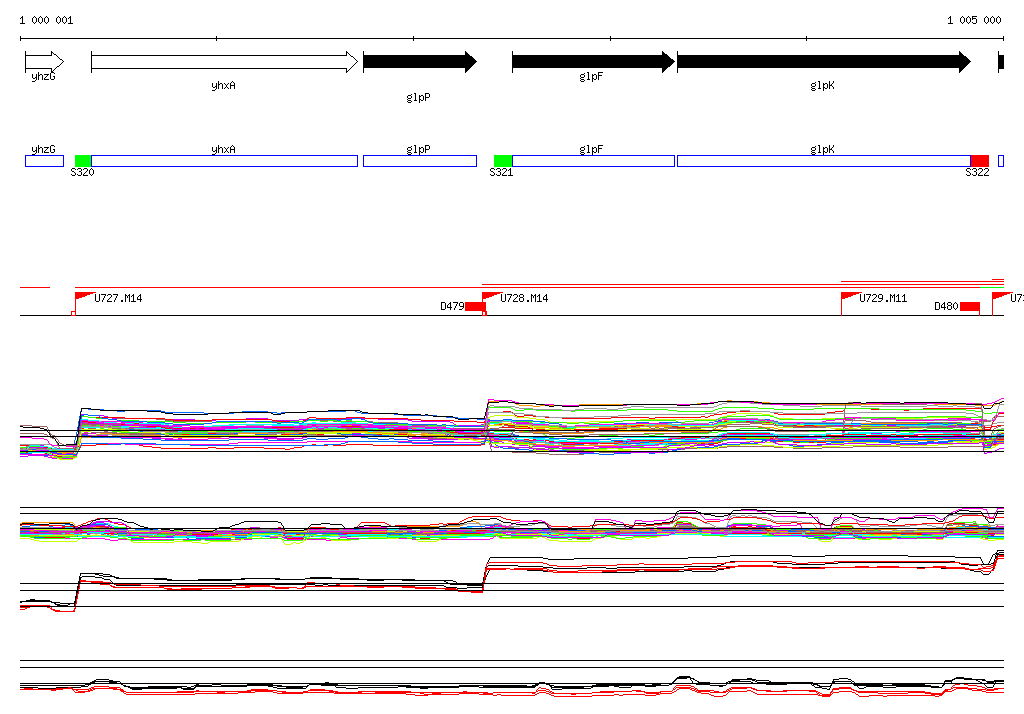This screenshot has width=1024, height=714.
Task: Select the glpP blue outlined box
Action: (420, 161)
